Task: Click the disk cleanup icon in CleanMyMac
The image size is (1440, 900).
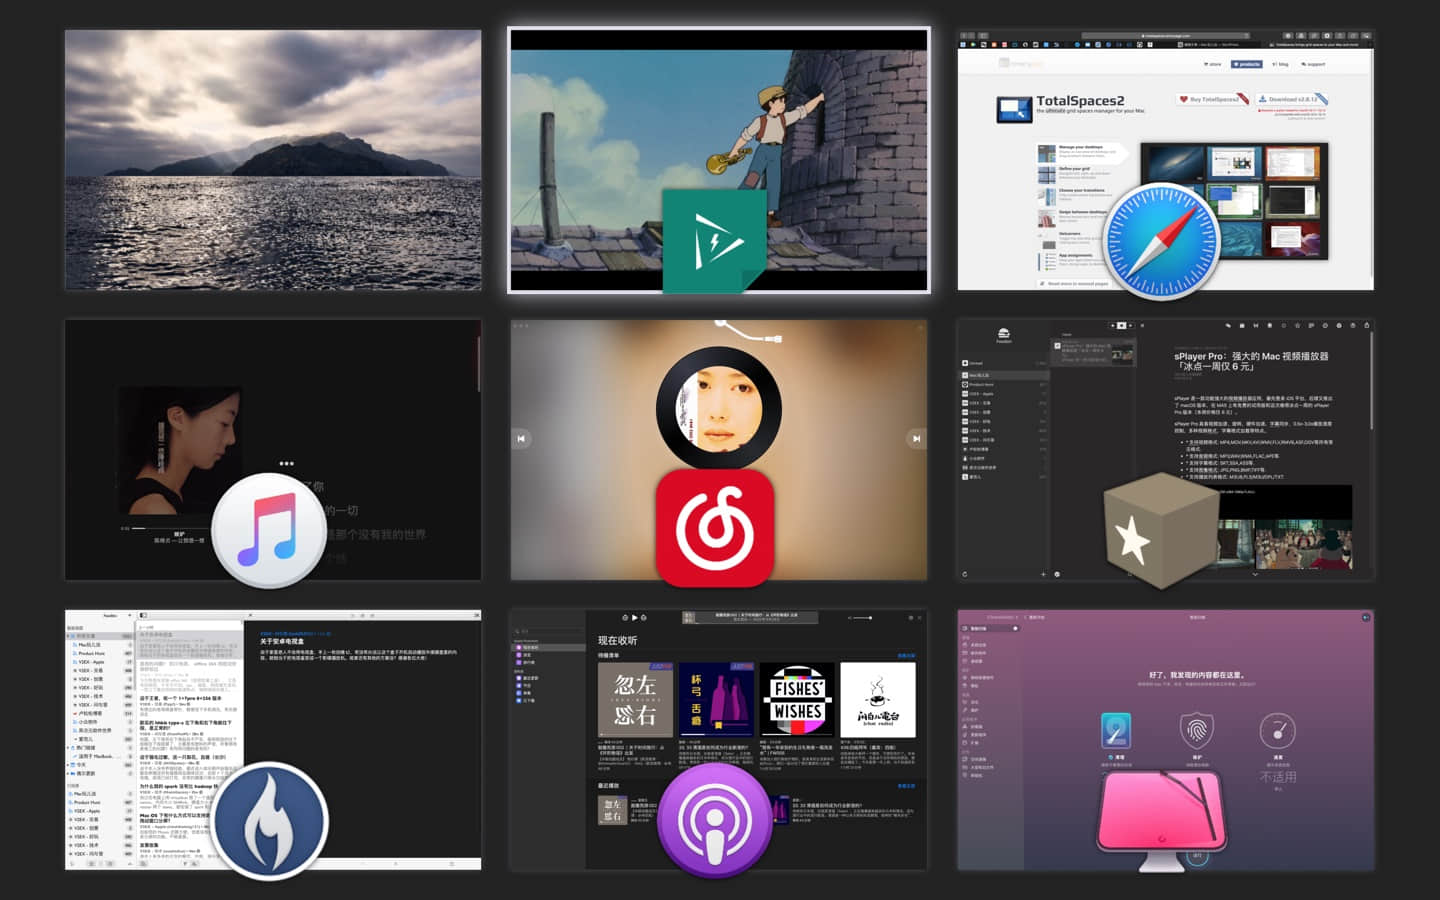Action: click(1115, 731)
